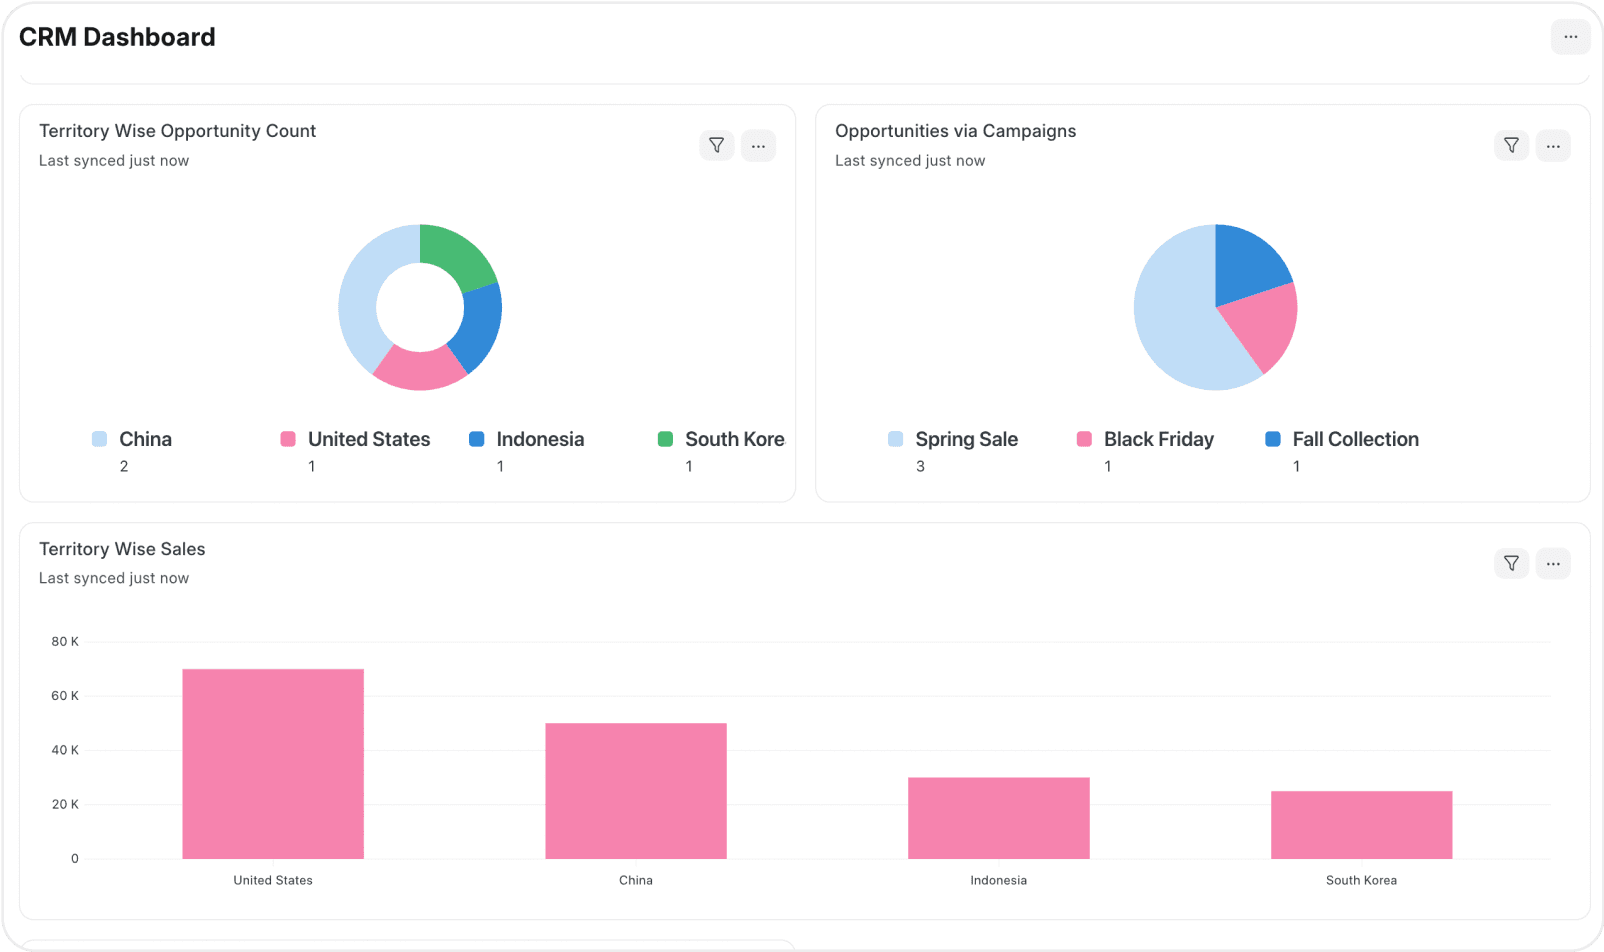Open the filter icon on Opportunities via Campaigns
The width and height of the screenshot is (1604, 952).
1511,145
